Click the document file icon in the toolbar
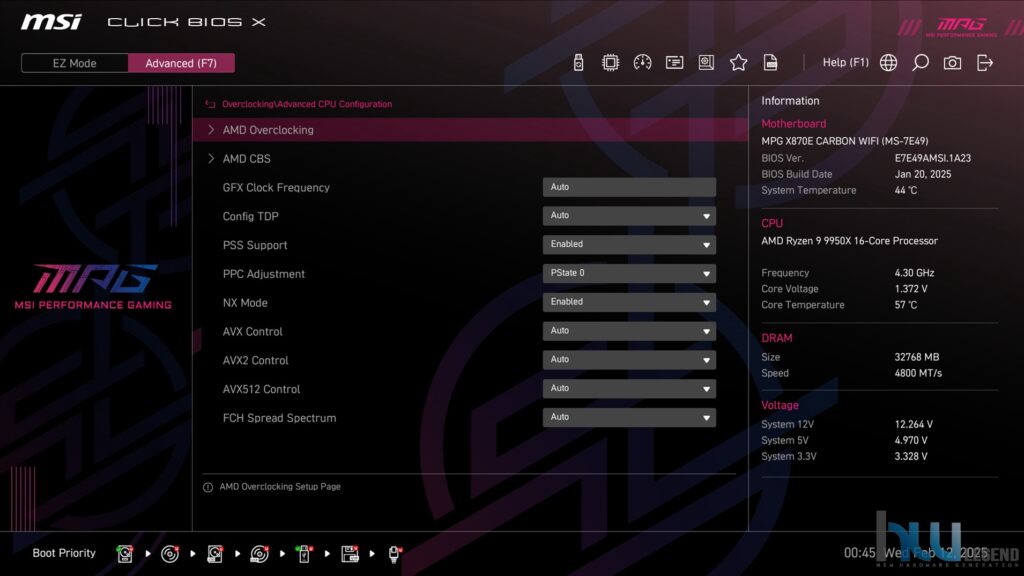The height and width of the screenshot is (576, 1024). point(770,63)
